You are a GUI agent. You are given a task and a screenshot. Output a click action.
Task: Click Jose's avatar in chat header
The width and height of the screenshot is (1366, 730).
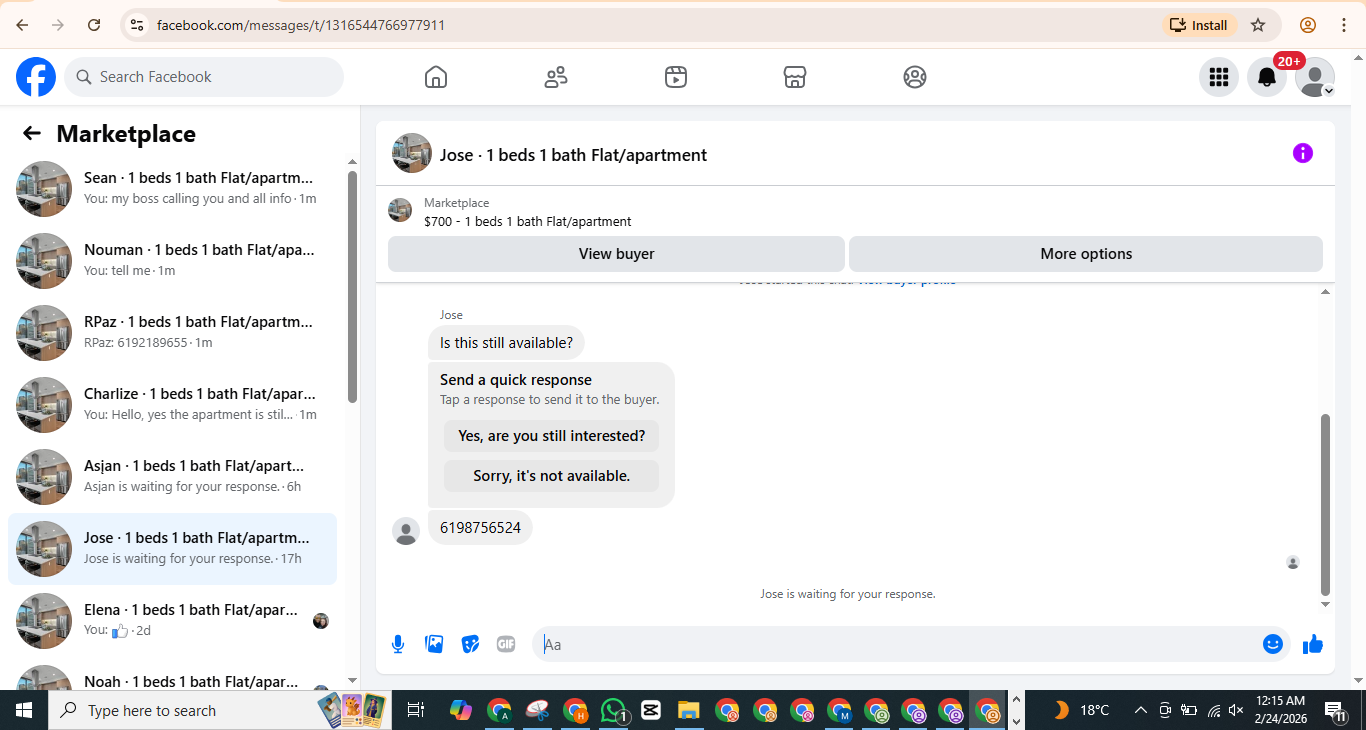[x=412, y=153]
